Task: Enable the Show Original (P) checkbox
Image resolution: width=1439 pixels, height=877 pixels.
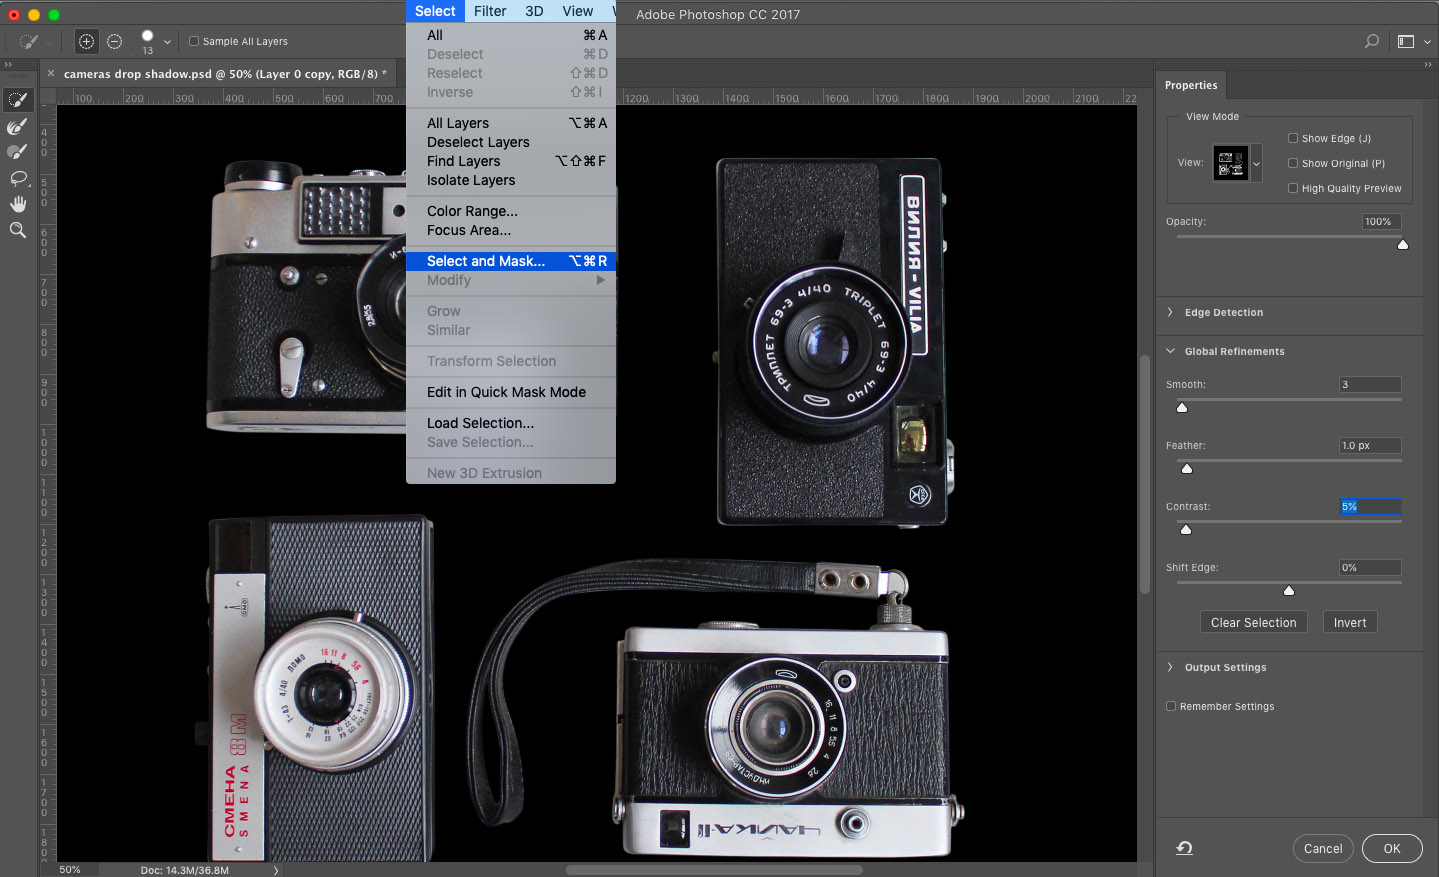Action: point(1293,163)
